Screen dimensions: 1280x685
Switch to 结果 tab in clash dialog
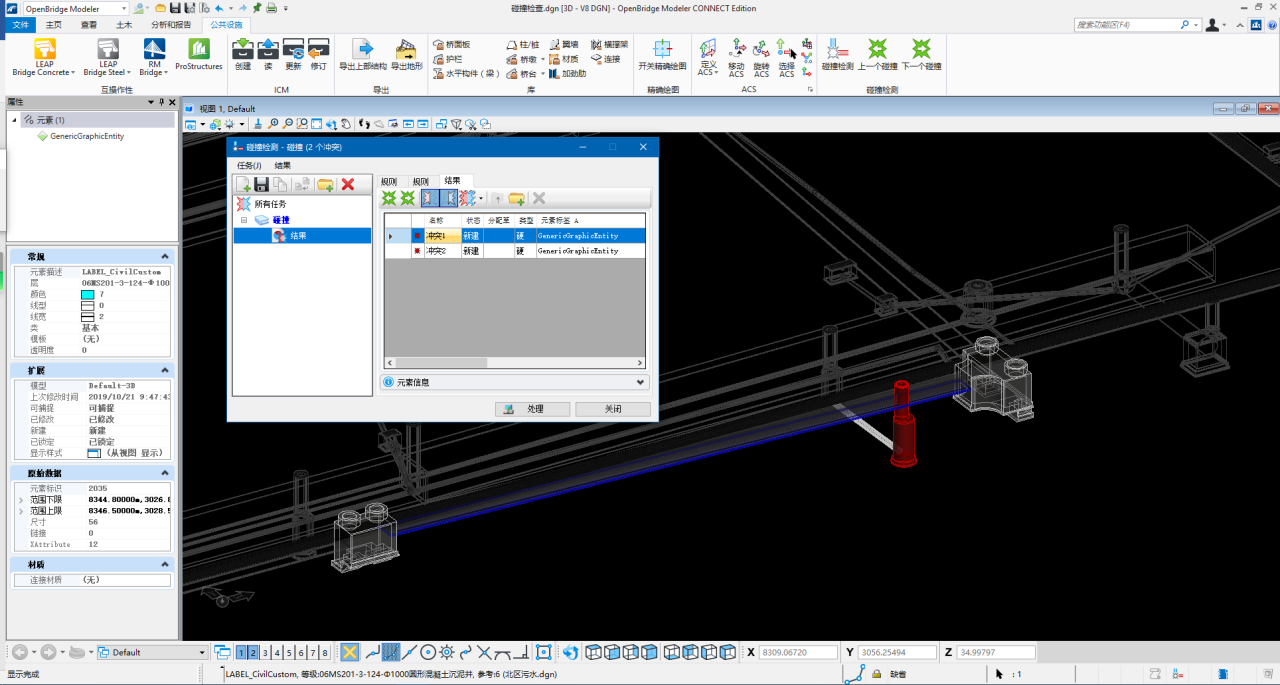click(453, 181)
